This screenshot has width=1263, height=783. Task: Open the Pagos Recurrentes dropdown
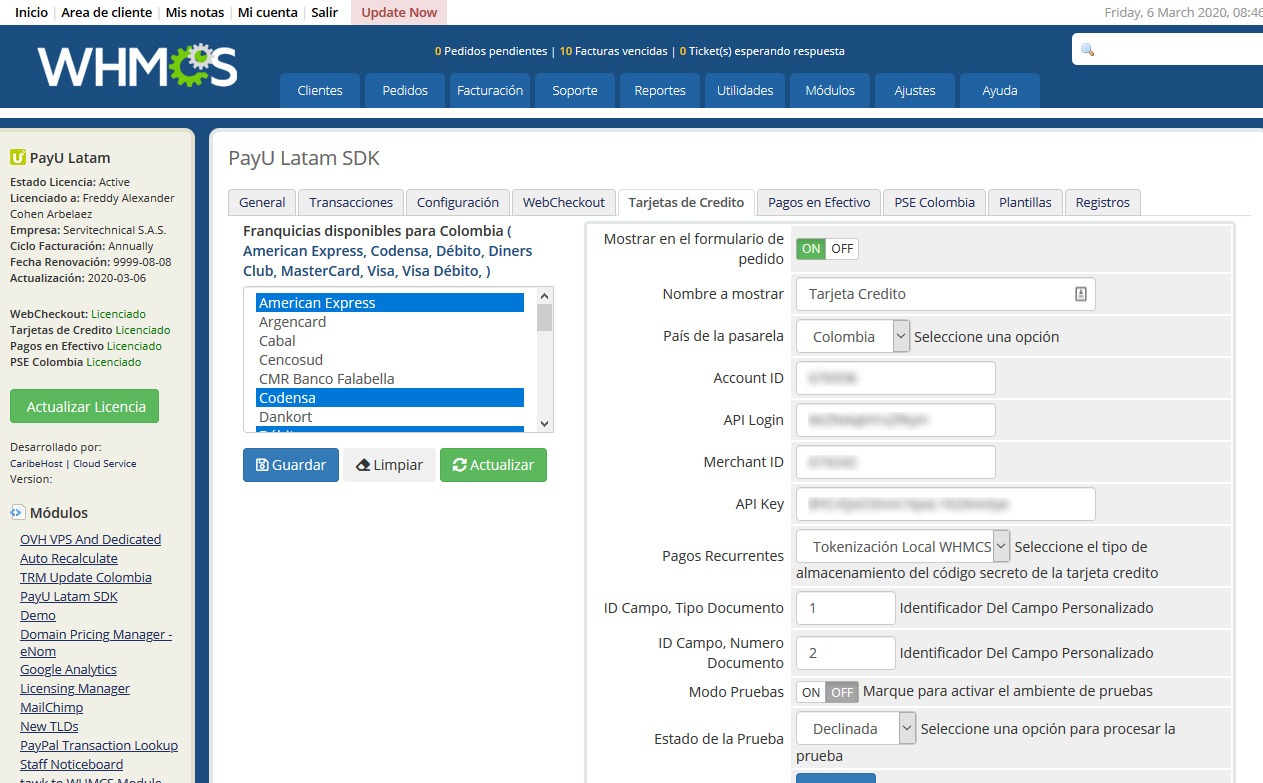[903, 546]
